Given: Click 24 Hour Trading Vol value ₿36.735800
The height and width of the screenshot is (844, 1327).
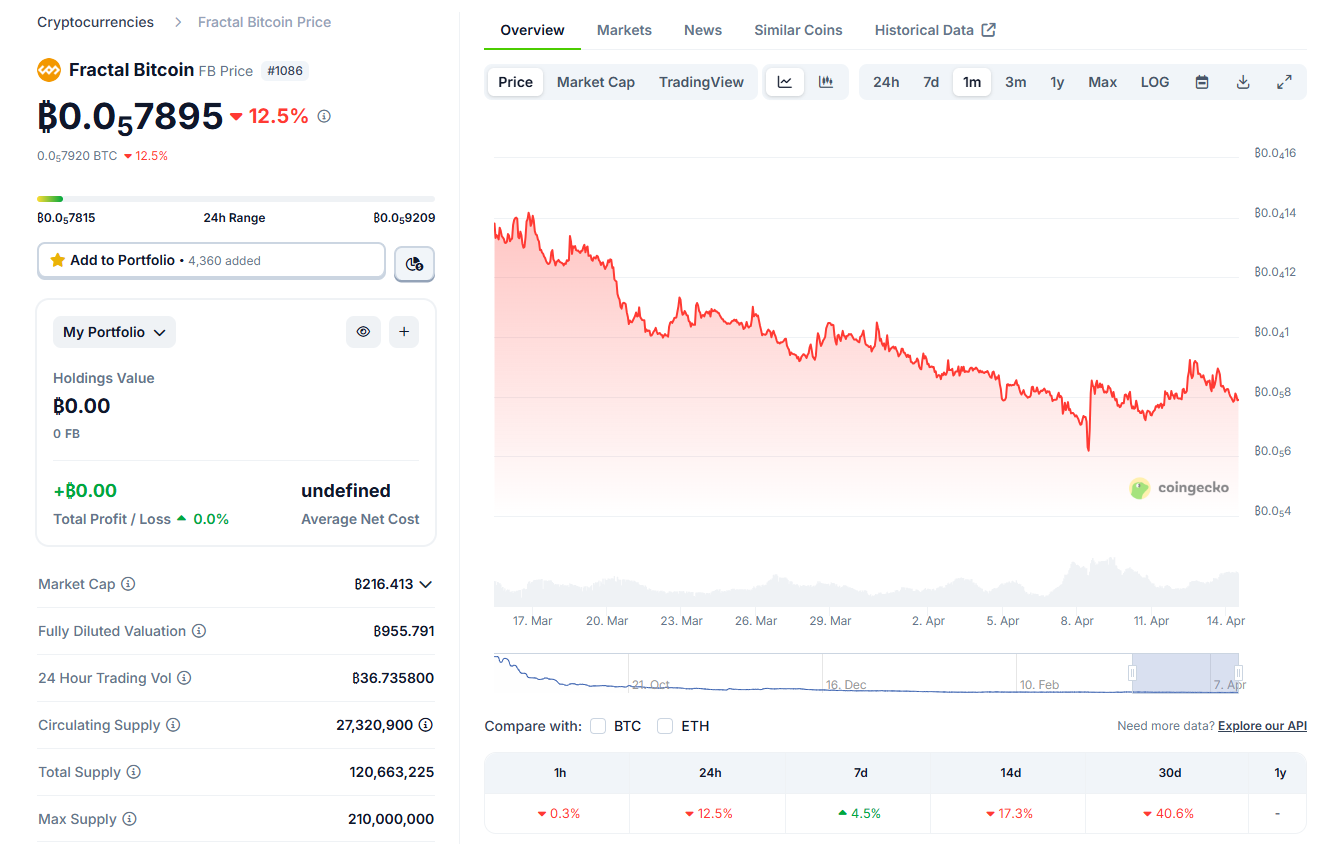Looking at the screenshot, I should point(393,678).
